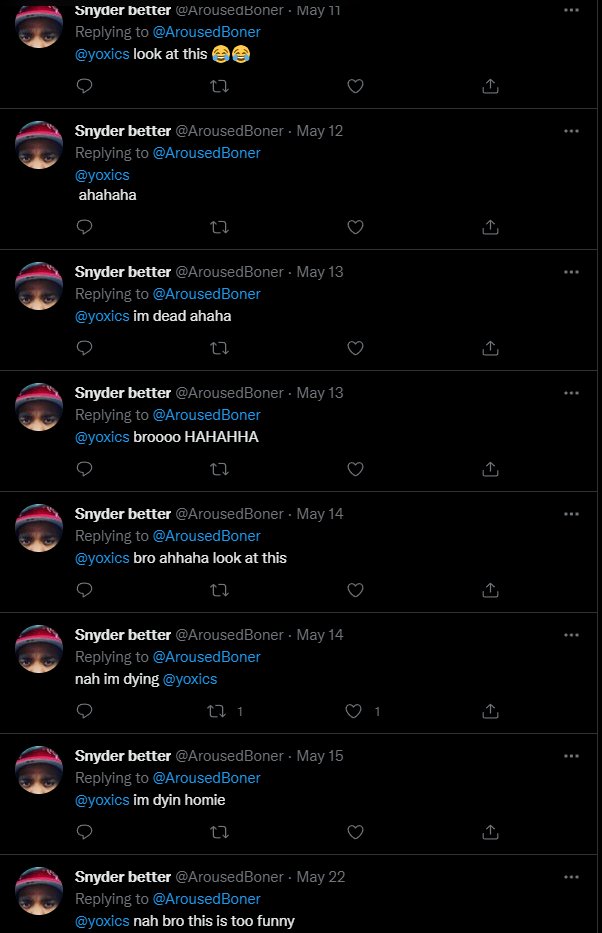Retweet the "nah im dying" tweet

click(x=216, y=711)
